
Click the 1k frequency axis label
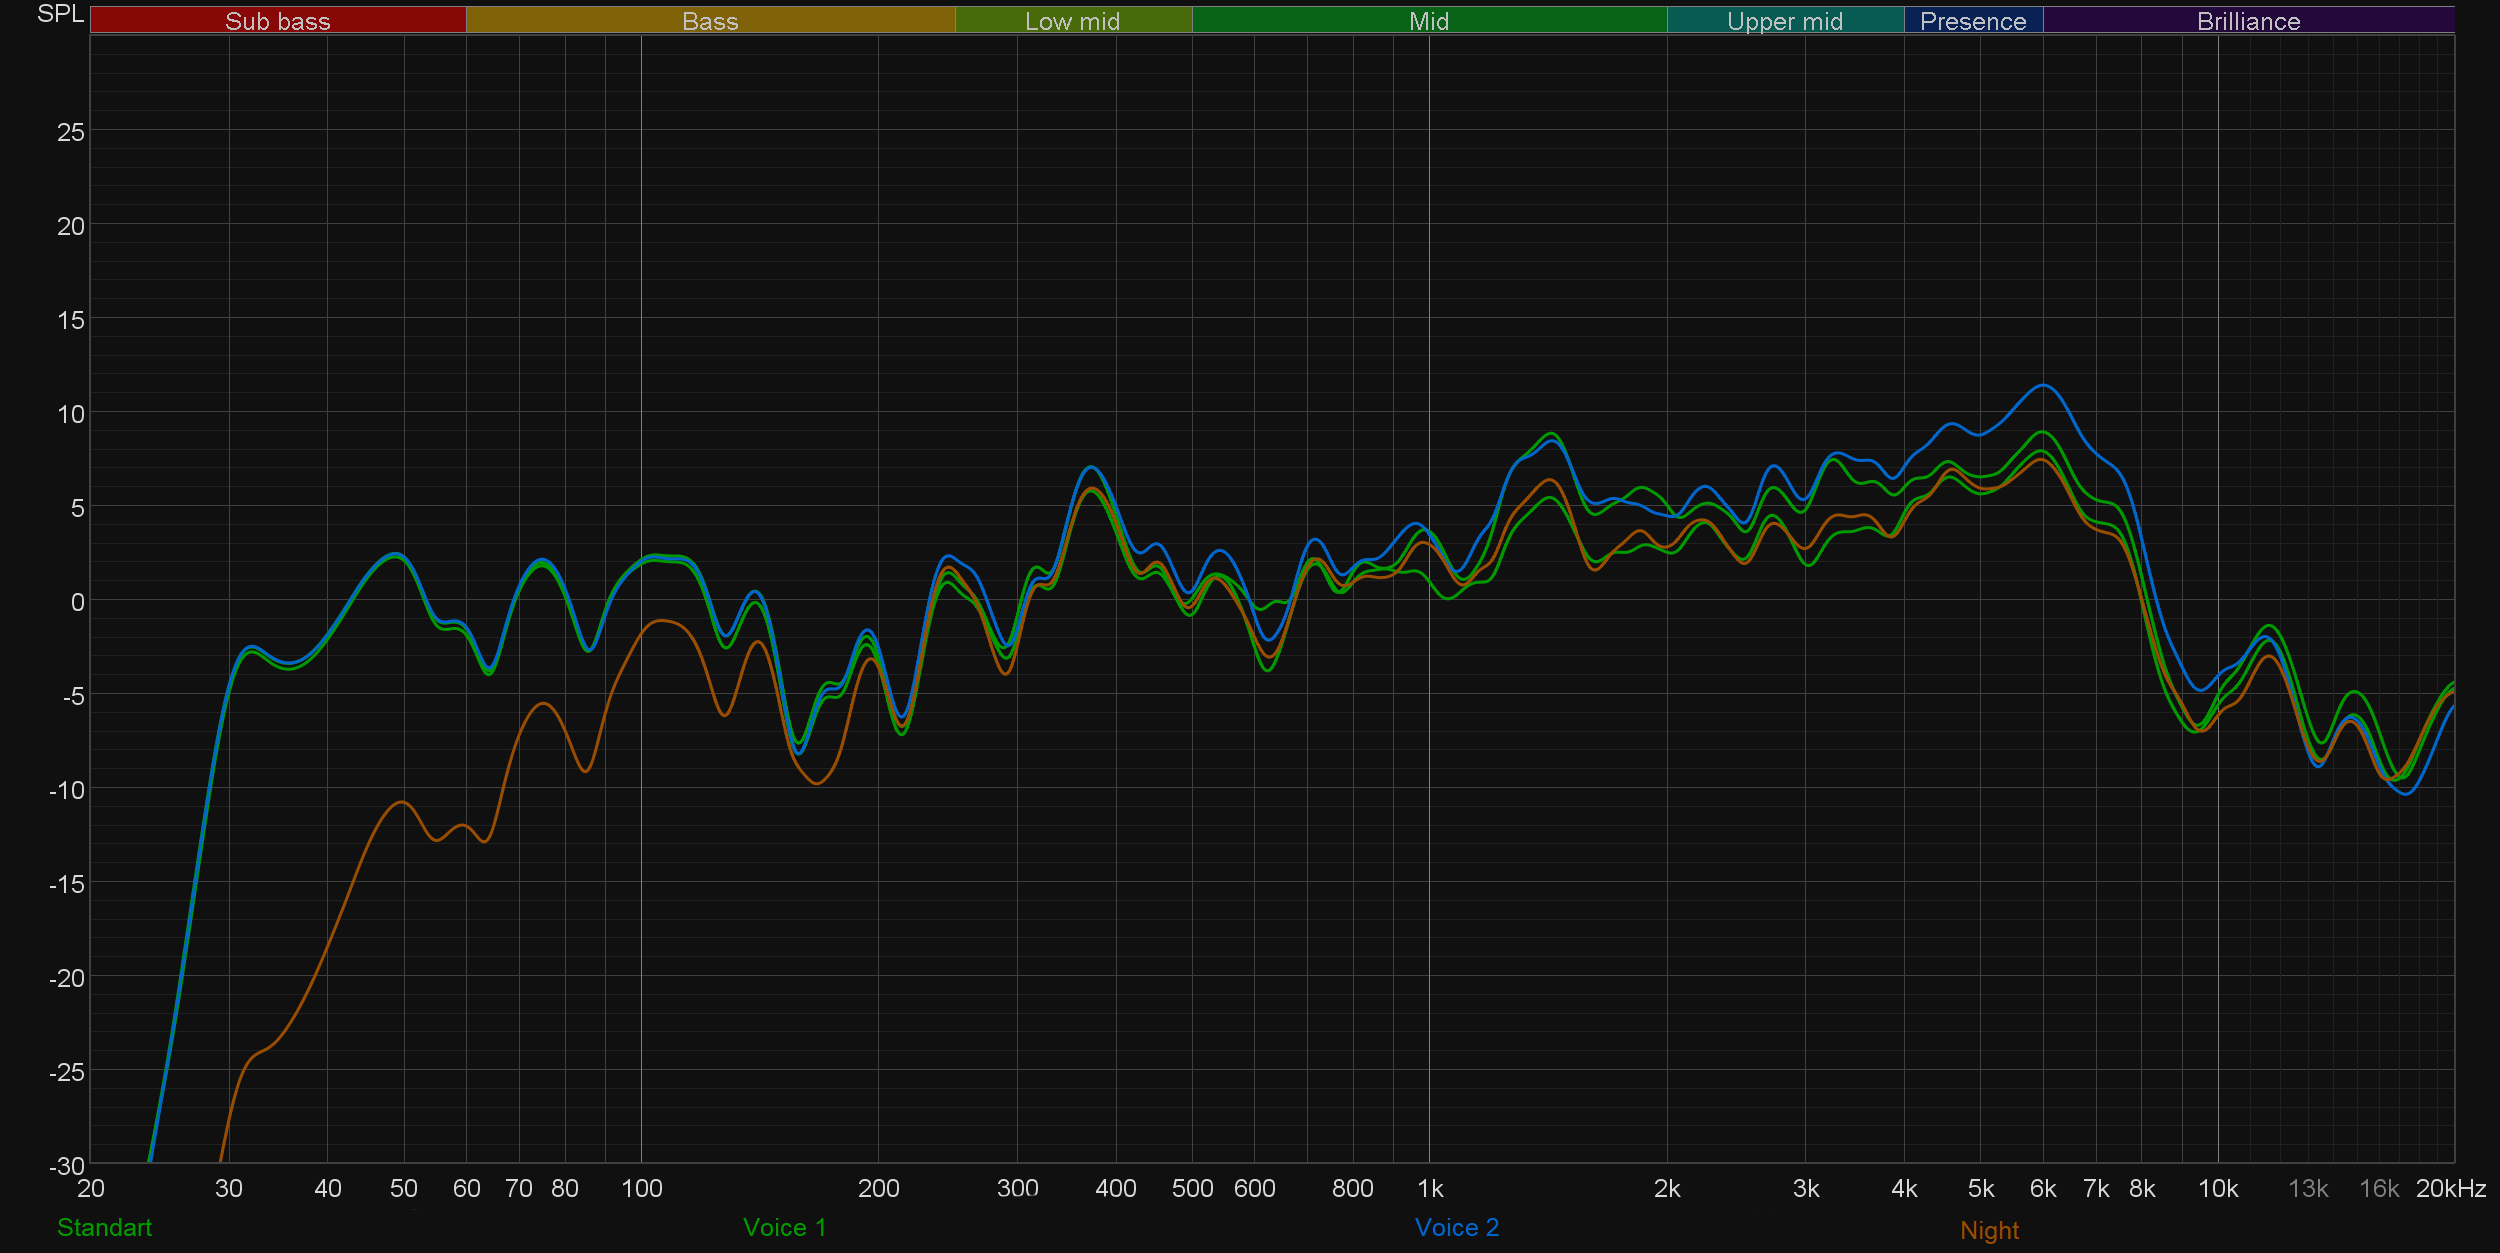pyautogui.click(x=1430, y=1188)
